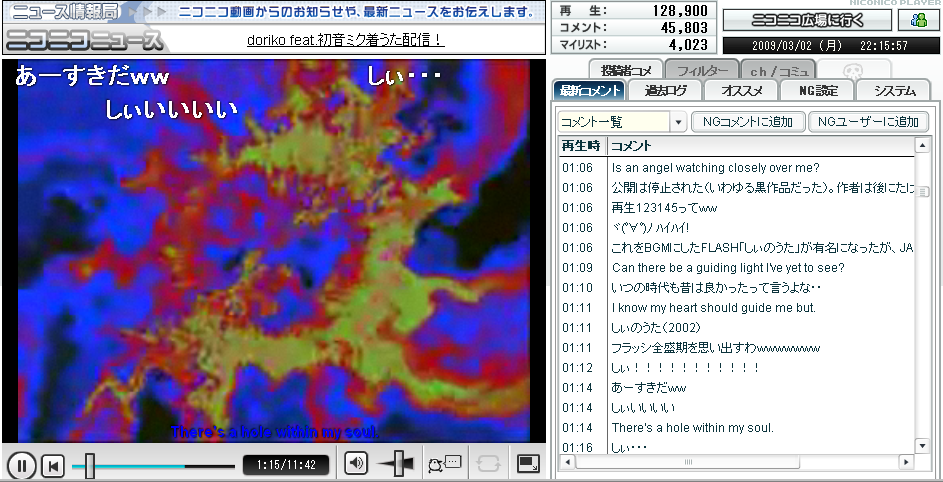
Task: Click the skull icon tab
Action: [x=853, y=70]
